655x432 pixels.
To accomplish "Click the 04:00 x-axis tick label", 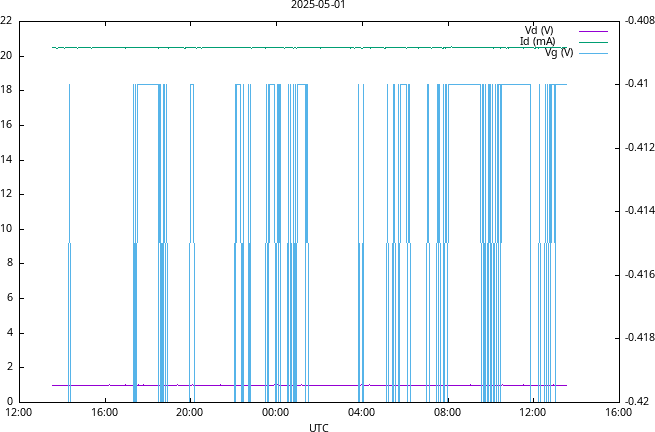I will click(x=361, y=412).
